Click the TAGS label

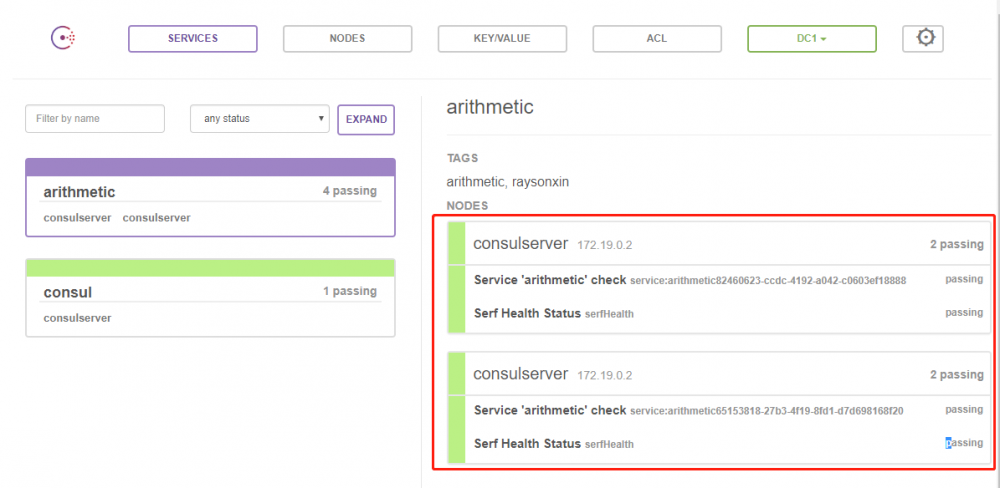click(462, 158)
